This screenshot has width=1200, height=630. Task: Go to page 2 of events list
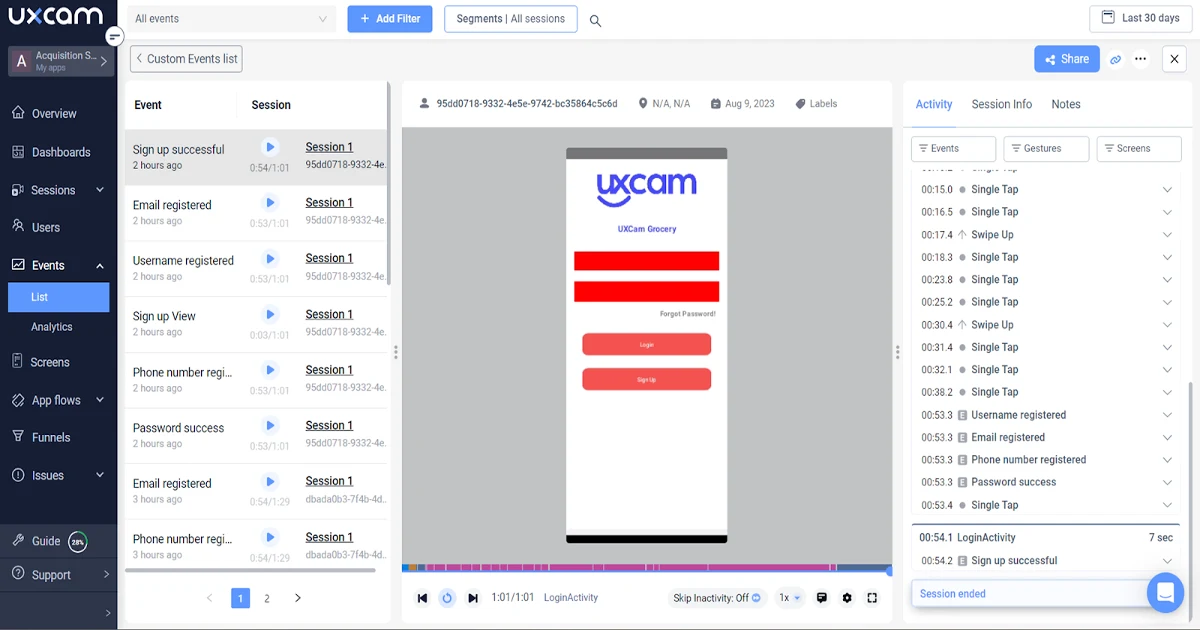pyautogui.click(x=267, y=598)
